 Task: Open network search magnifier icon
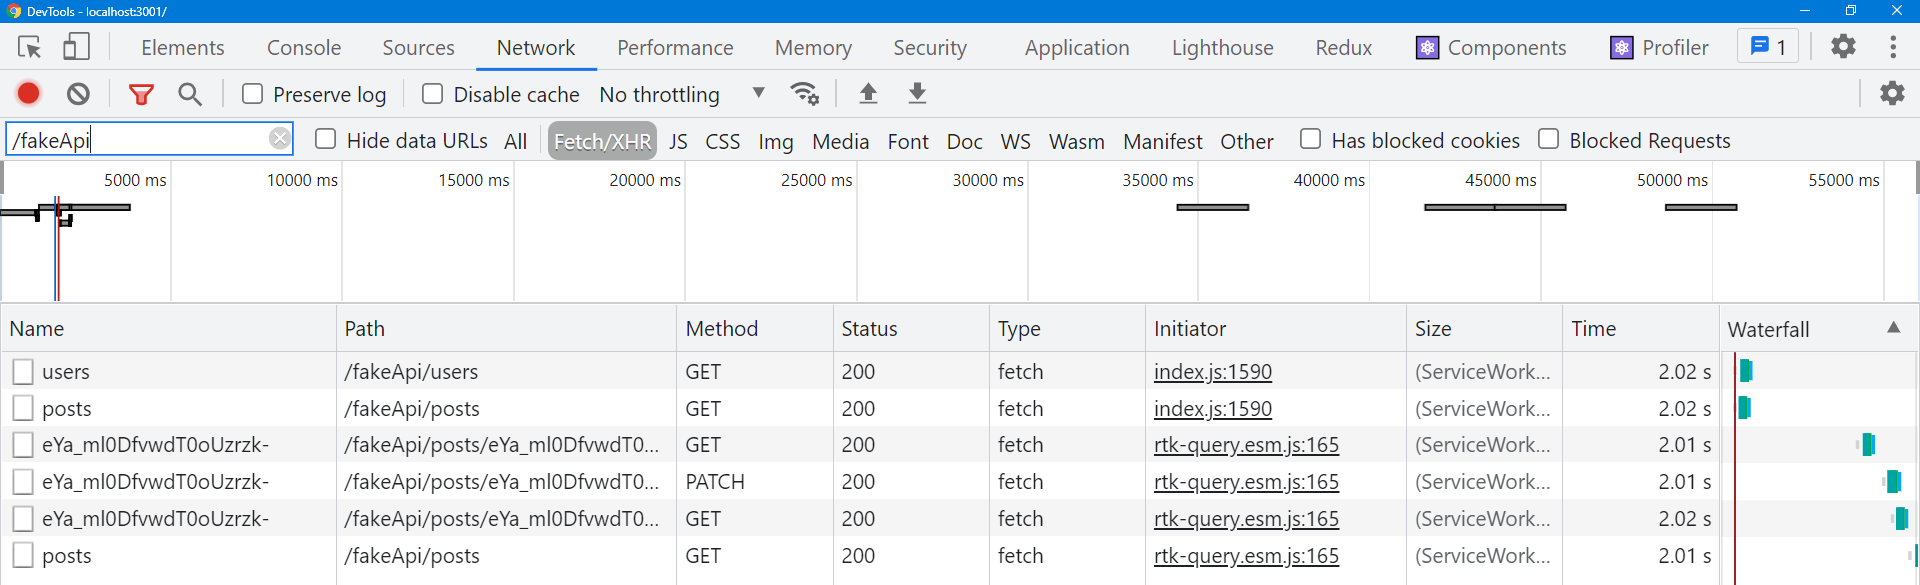(x=189, y=94)
